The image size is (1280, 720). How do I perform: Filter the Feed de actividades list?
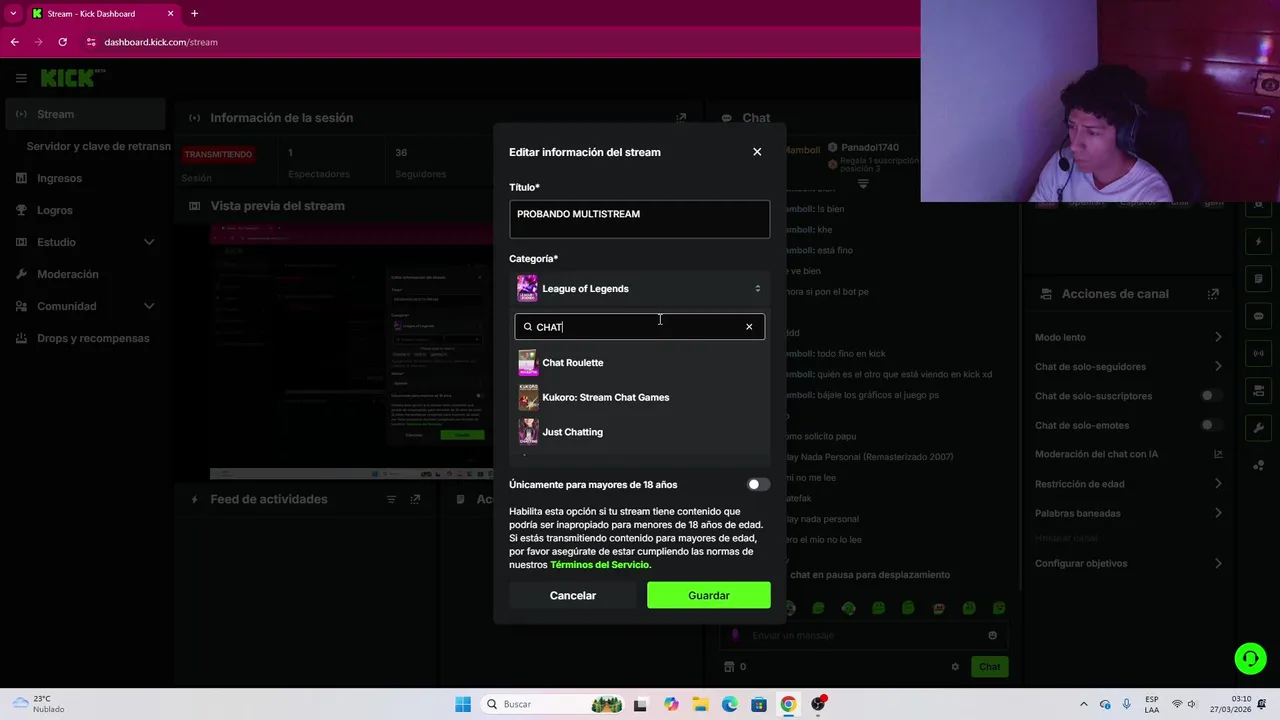[391, 499]
